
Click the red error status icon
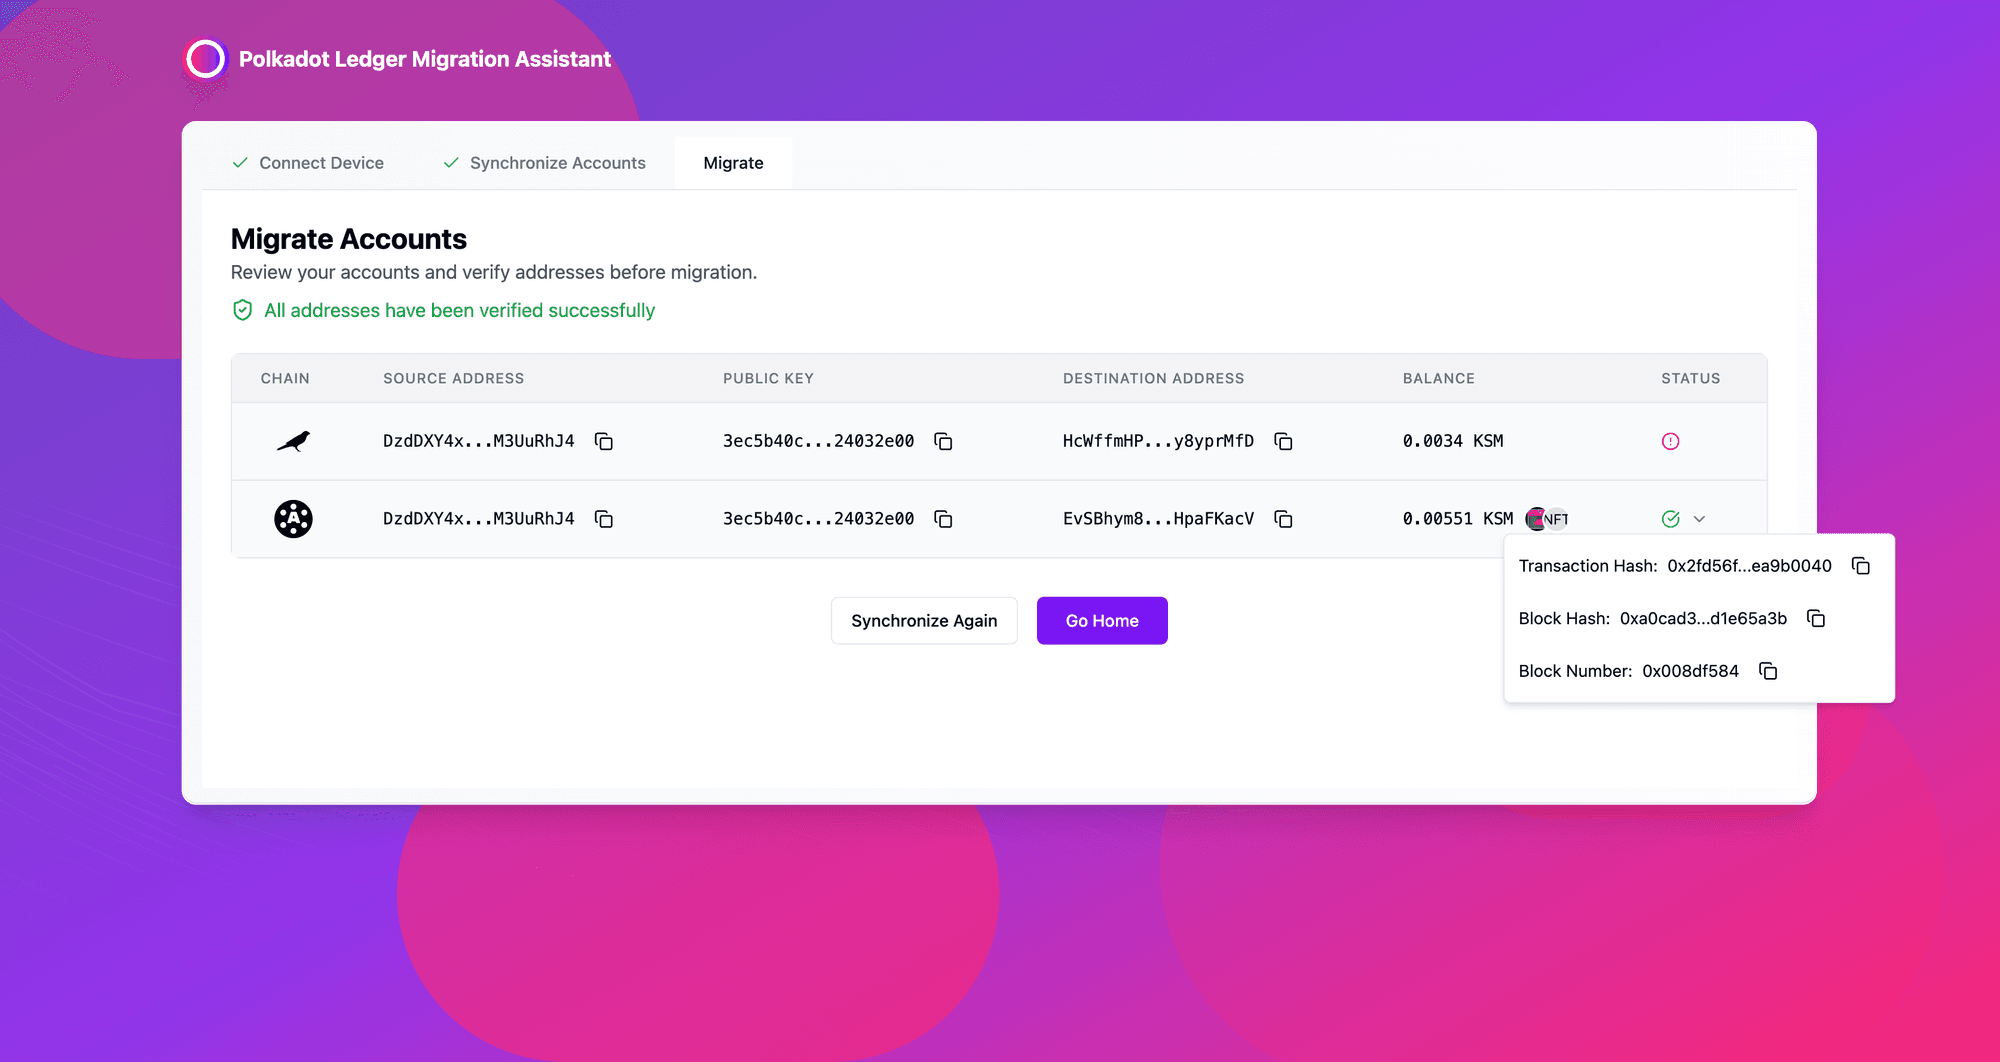[1670, 441]
